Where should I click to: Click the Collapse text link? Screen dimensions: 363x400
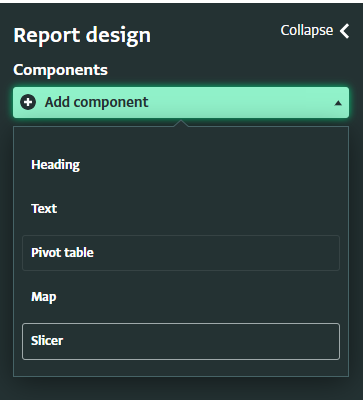(x=307, y=30)
